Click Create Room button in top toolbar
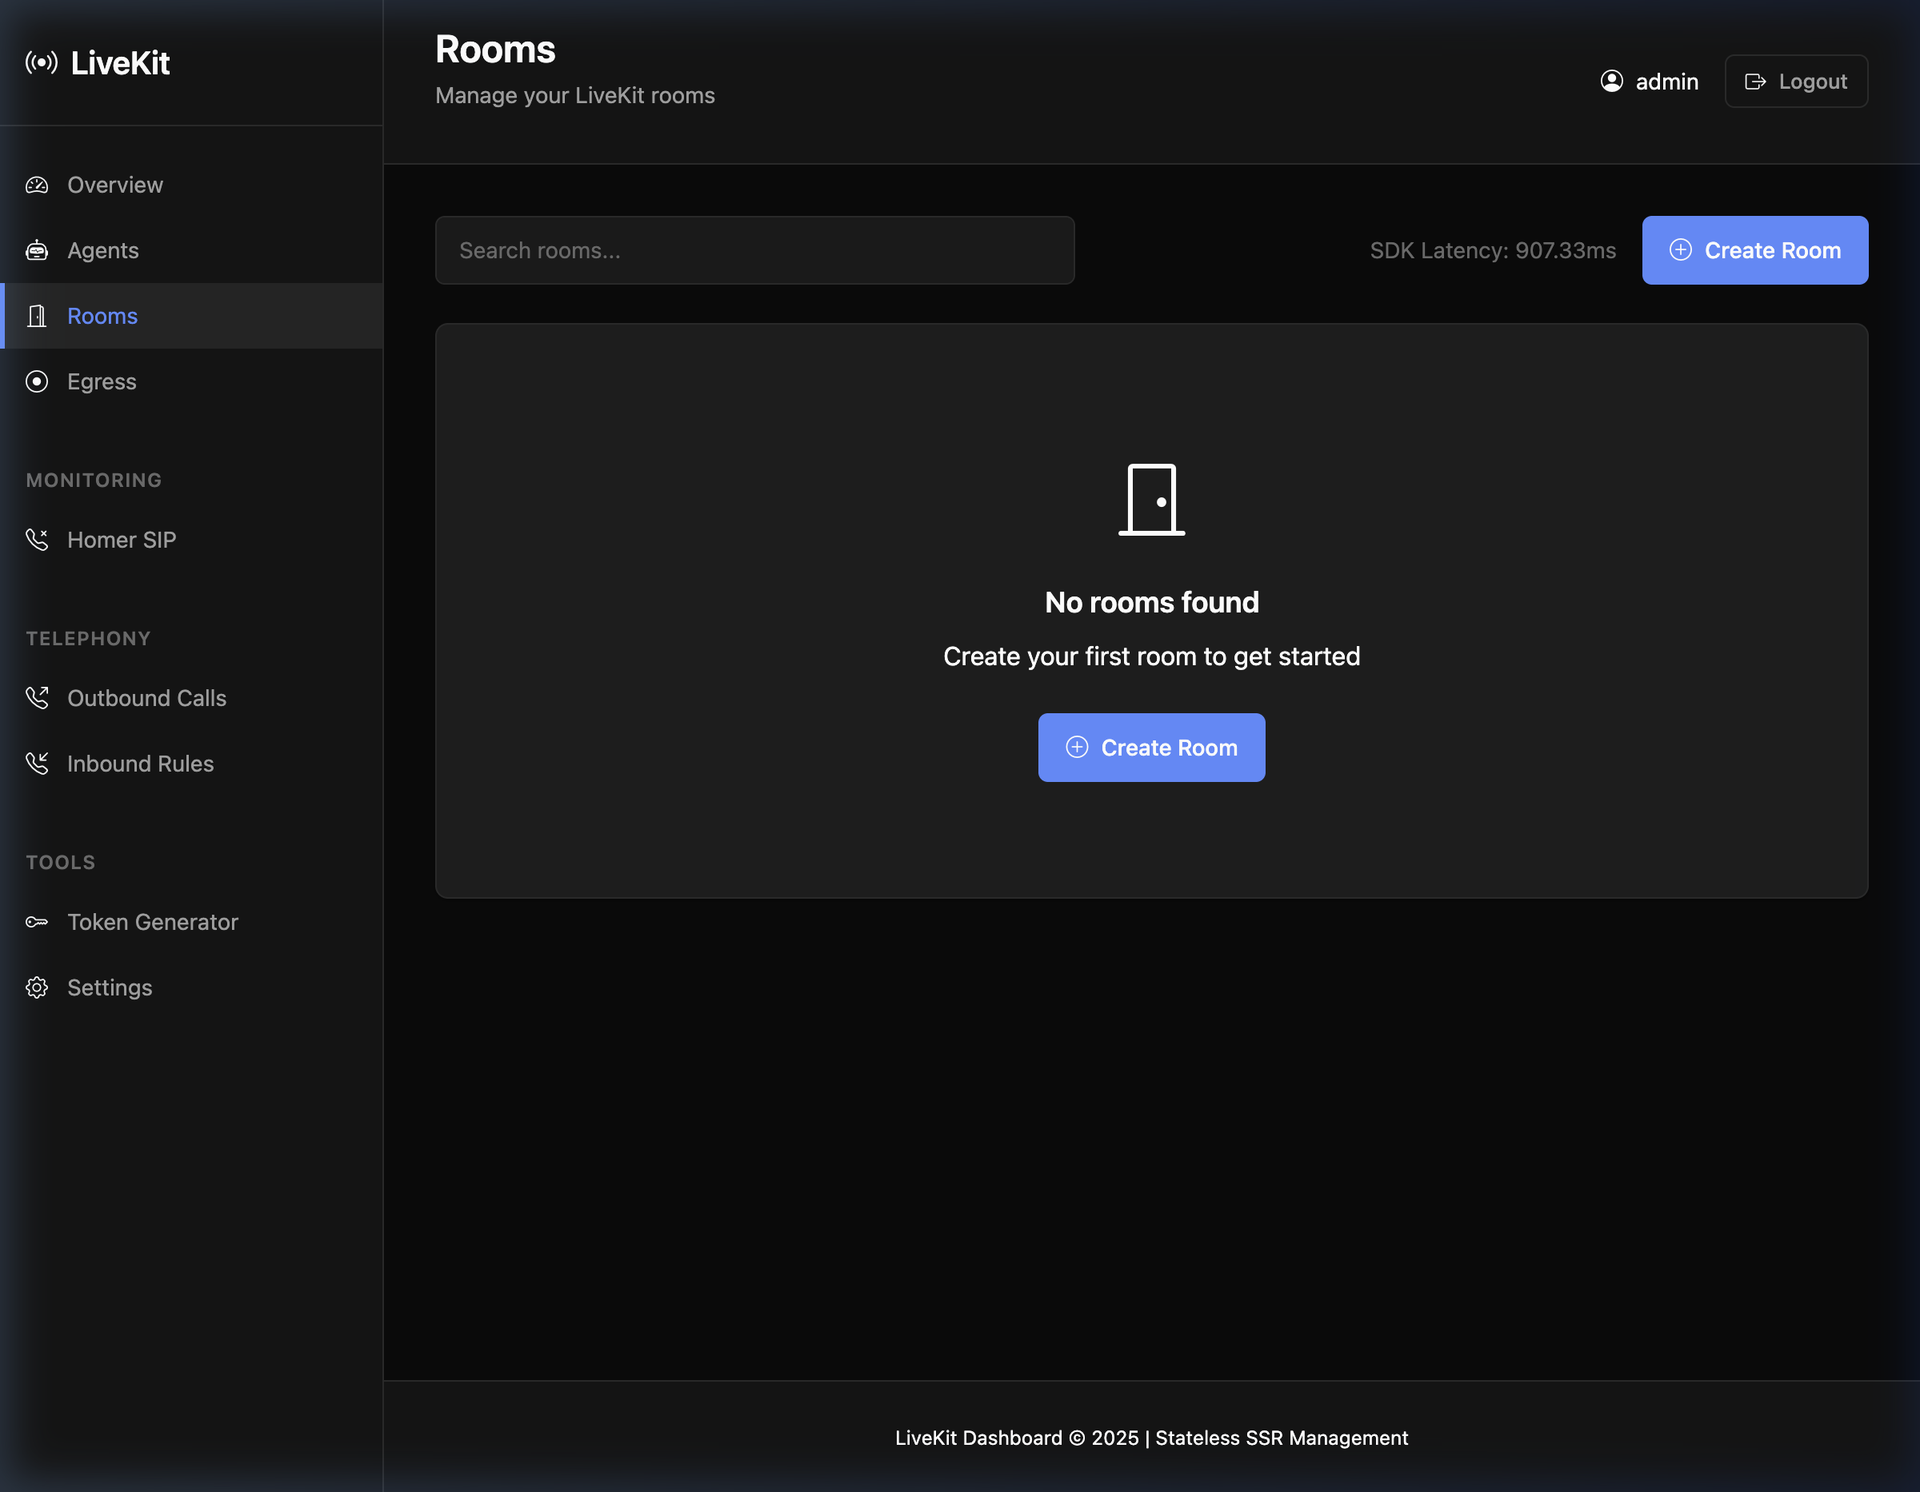1920x1492 pixels. 1755,250
